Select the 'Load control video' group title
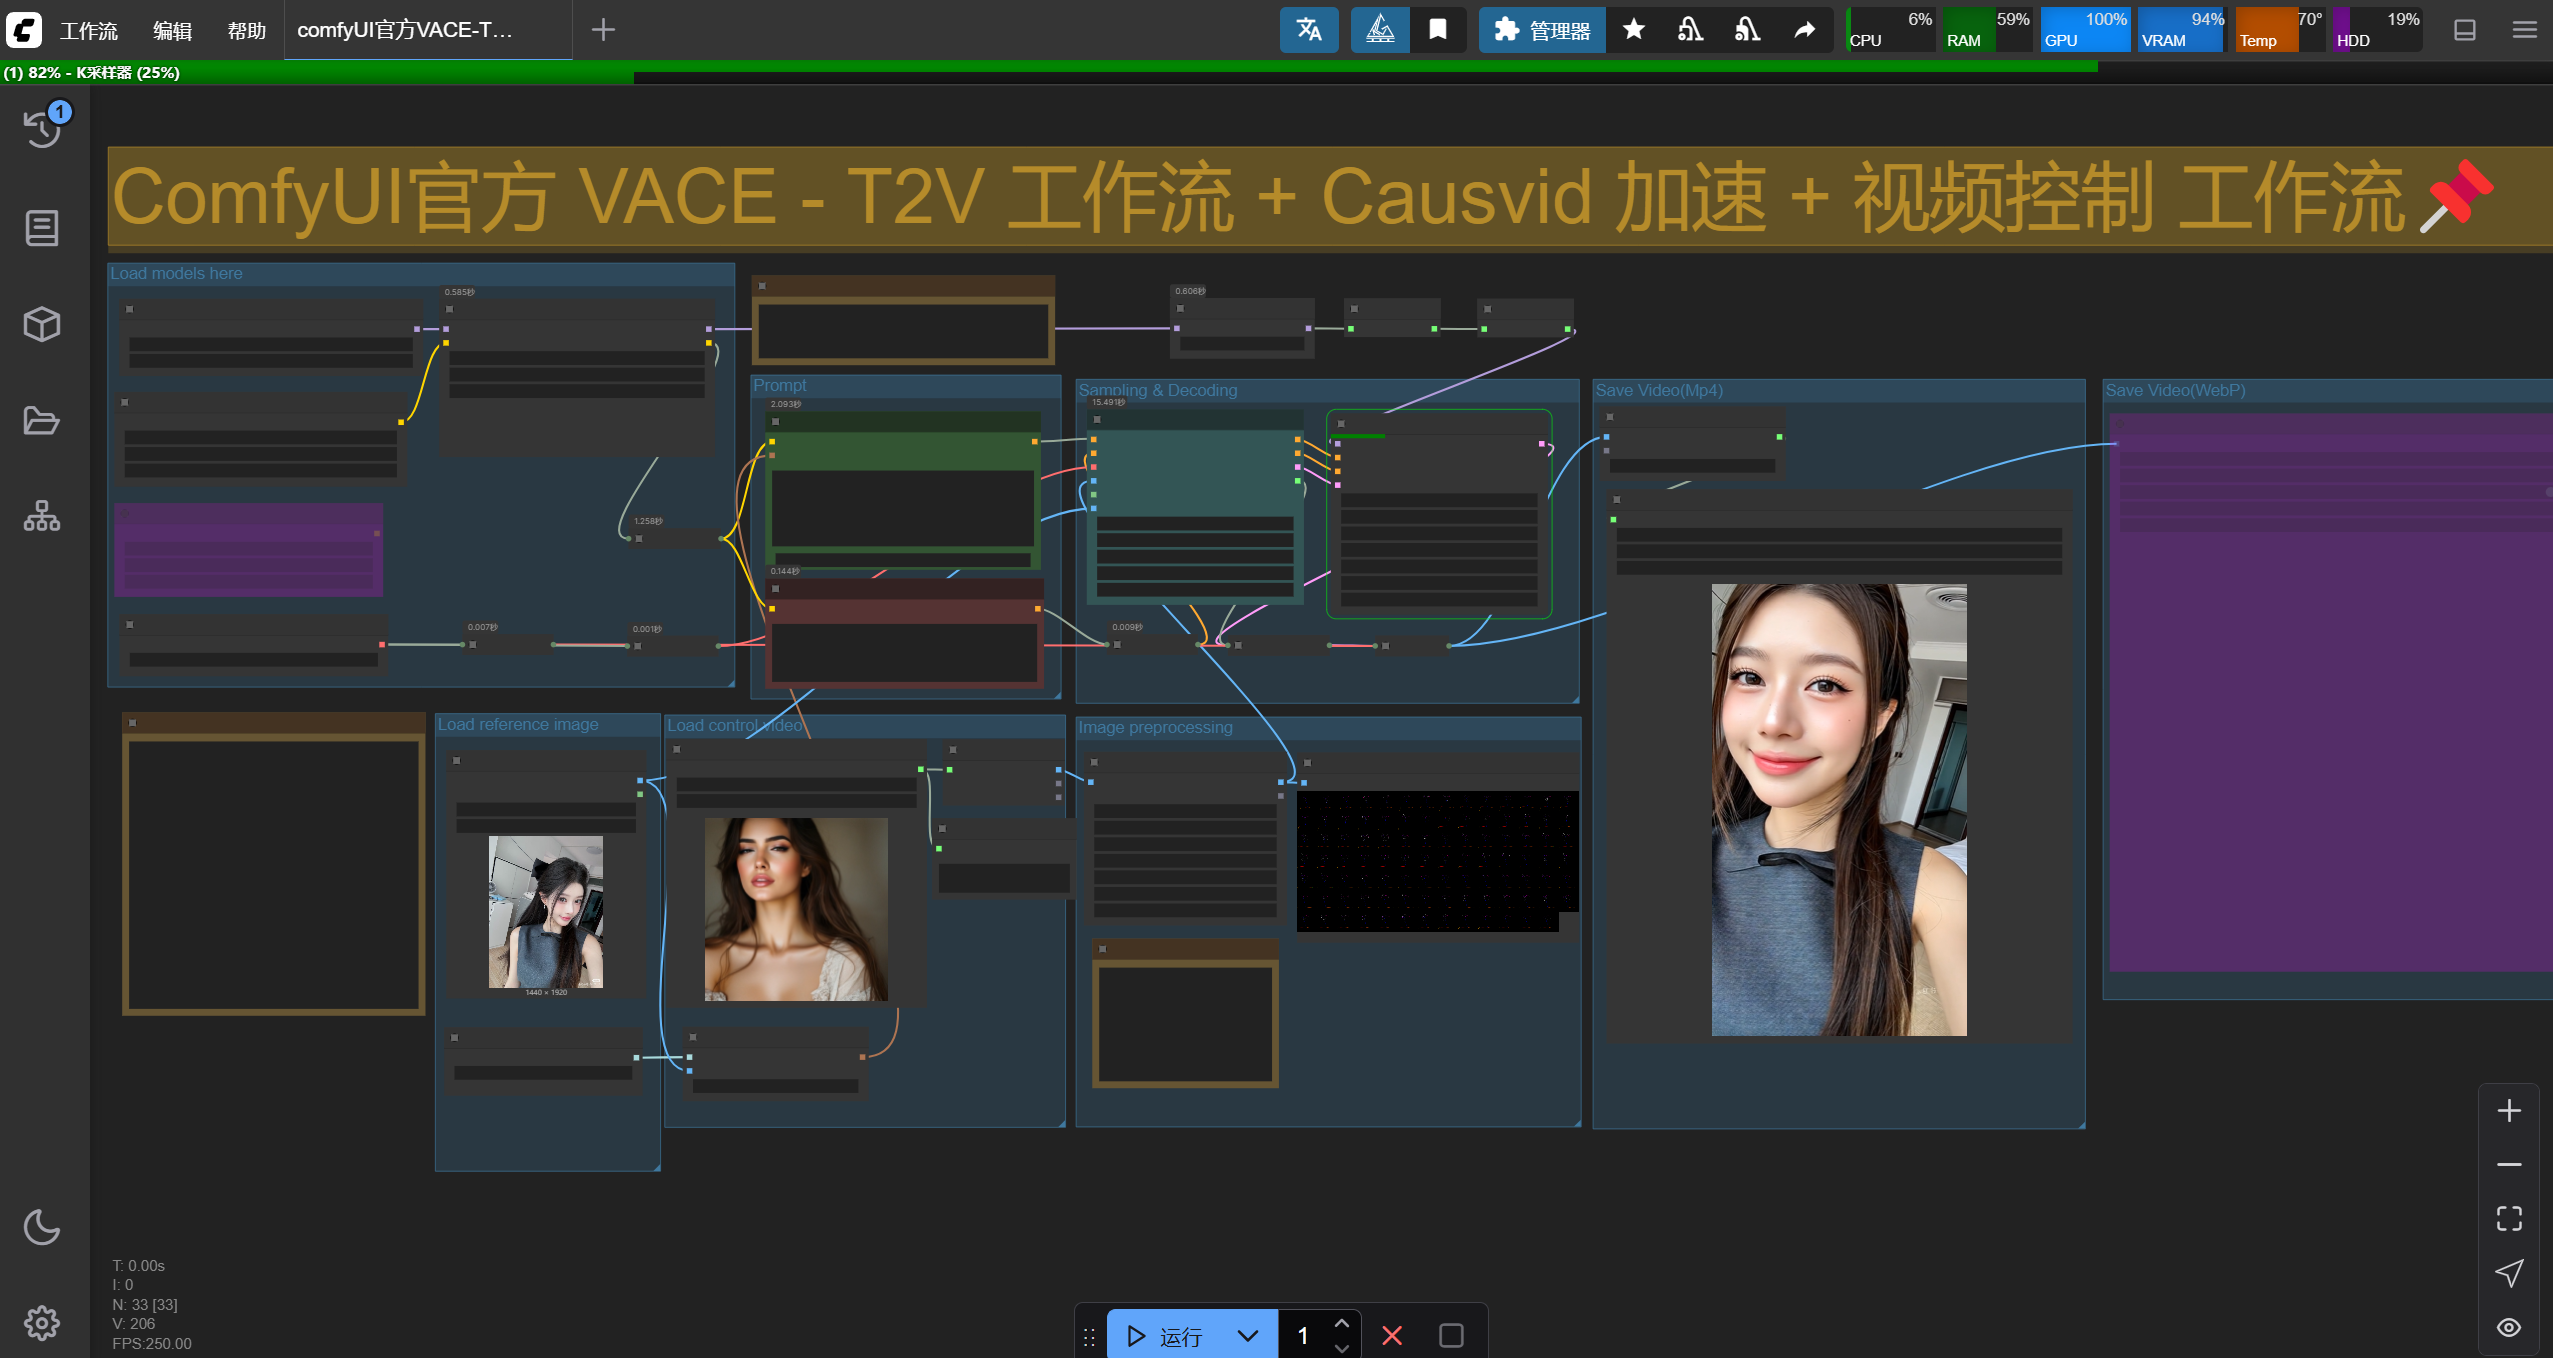The image size is (2553, 1358). coord(735,725)
